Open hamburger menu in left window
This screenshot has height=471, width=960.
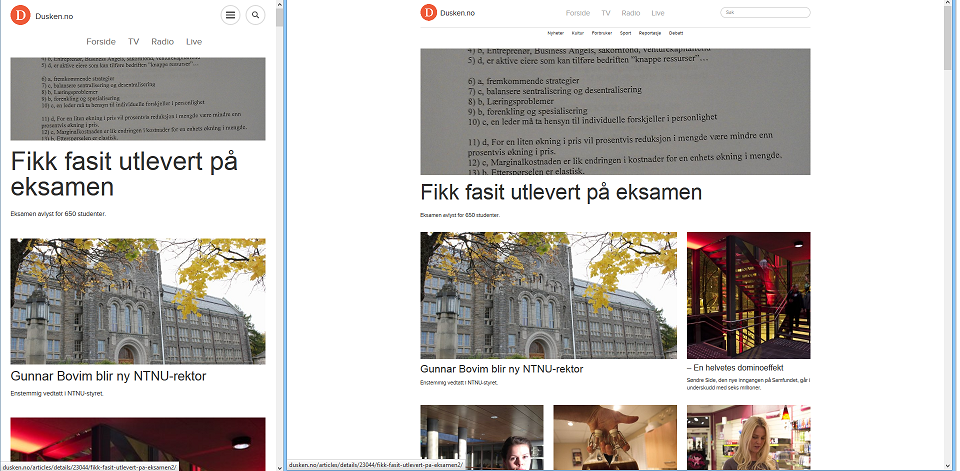tap(230, 15)
